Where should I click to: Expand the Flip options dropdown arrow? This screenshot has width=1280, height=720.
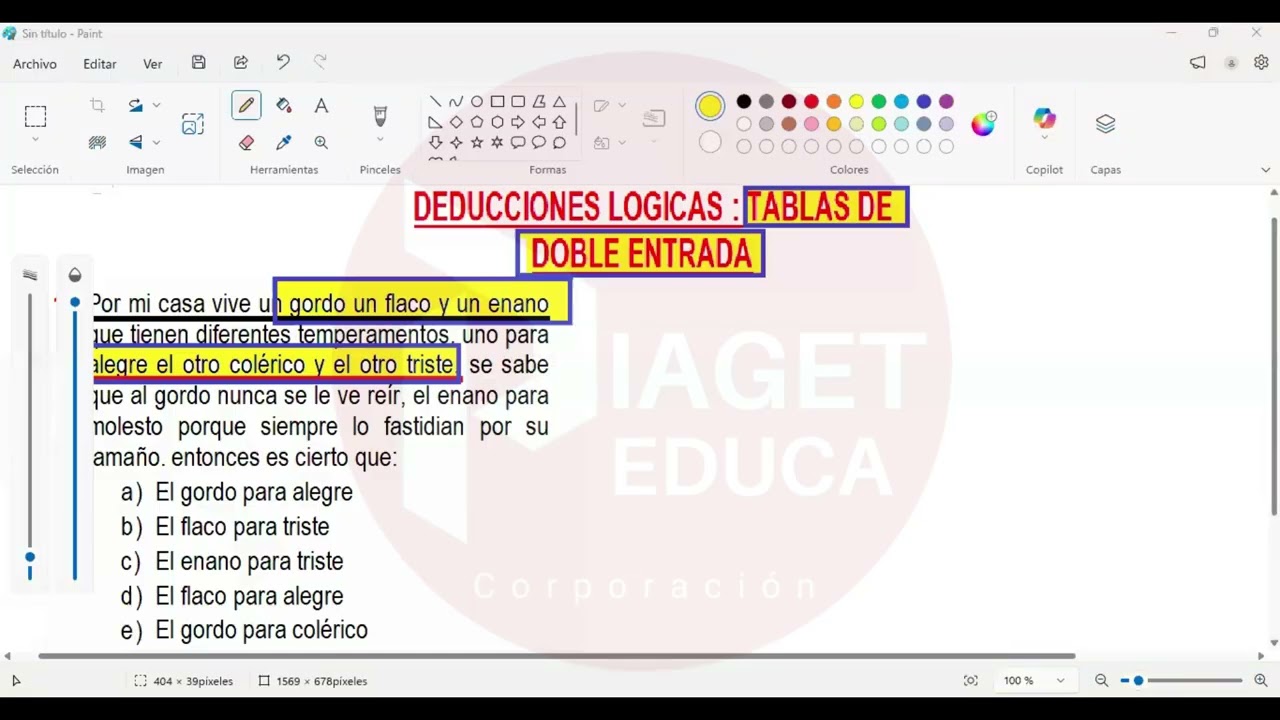point(156,142)
